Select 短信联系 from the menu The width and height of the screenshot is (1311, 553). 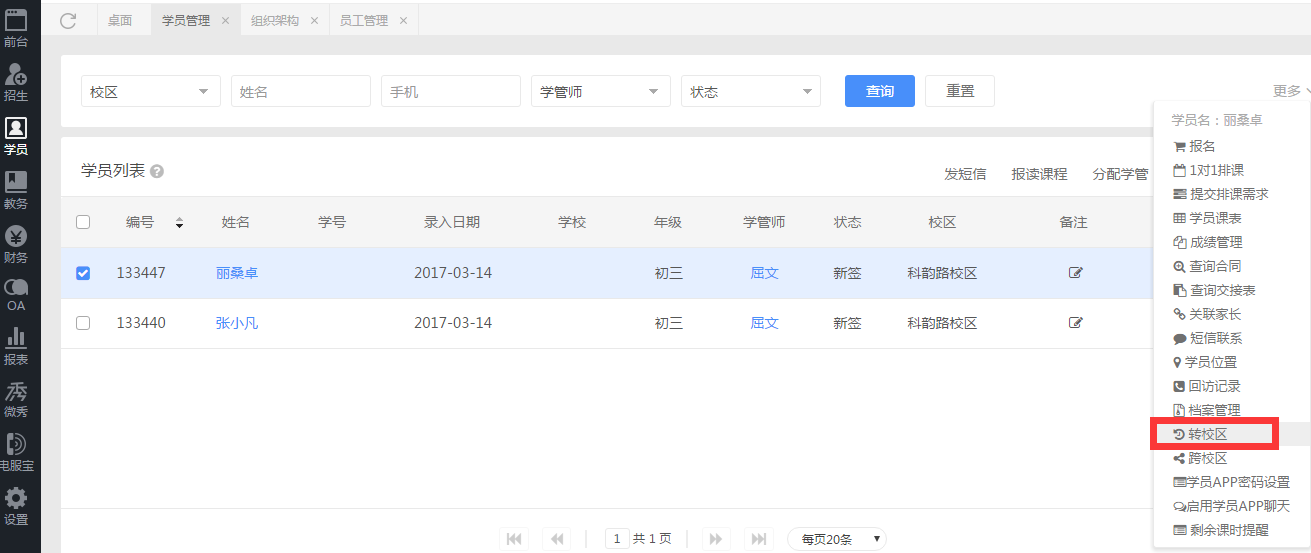(x=1207, y=338)
